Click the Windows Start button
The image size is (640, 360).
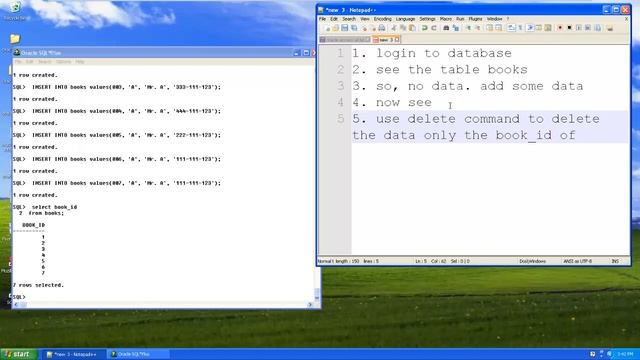point(19,354)
